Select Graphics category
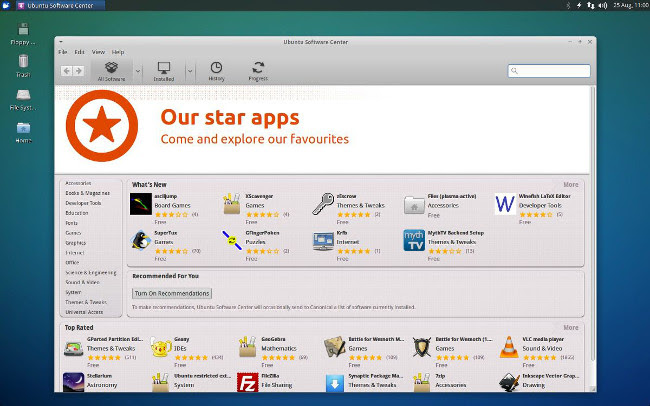Image resolution: width=650 pixels, height=406 pixels. pyautogui.click(x=75, y=243)
